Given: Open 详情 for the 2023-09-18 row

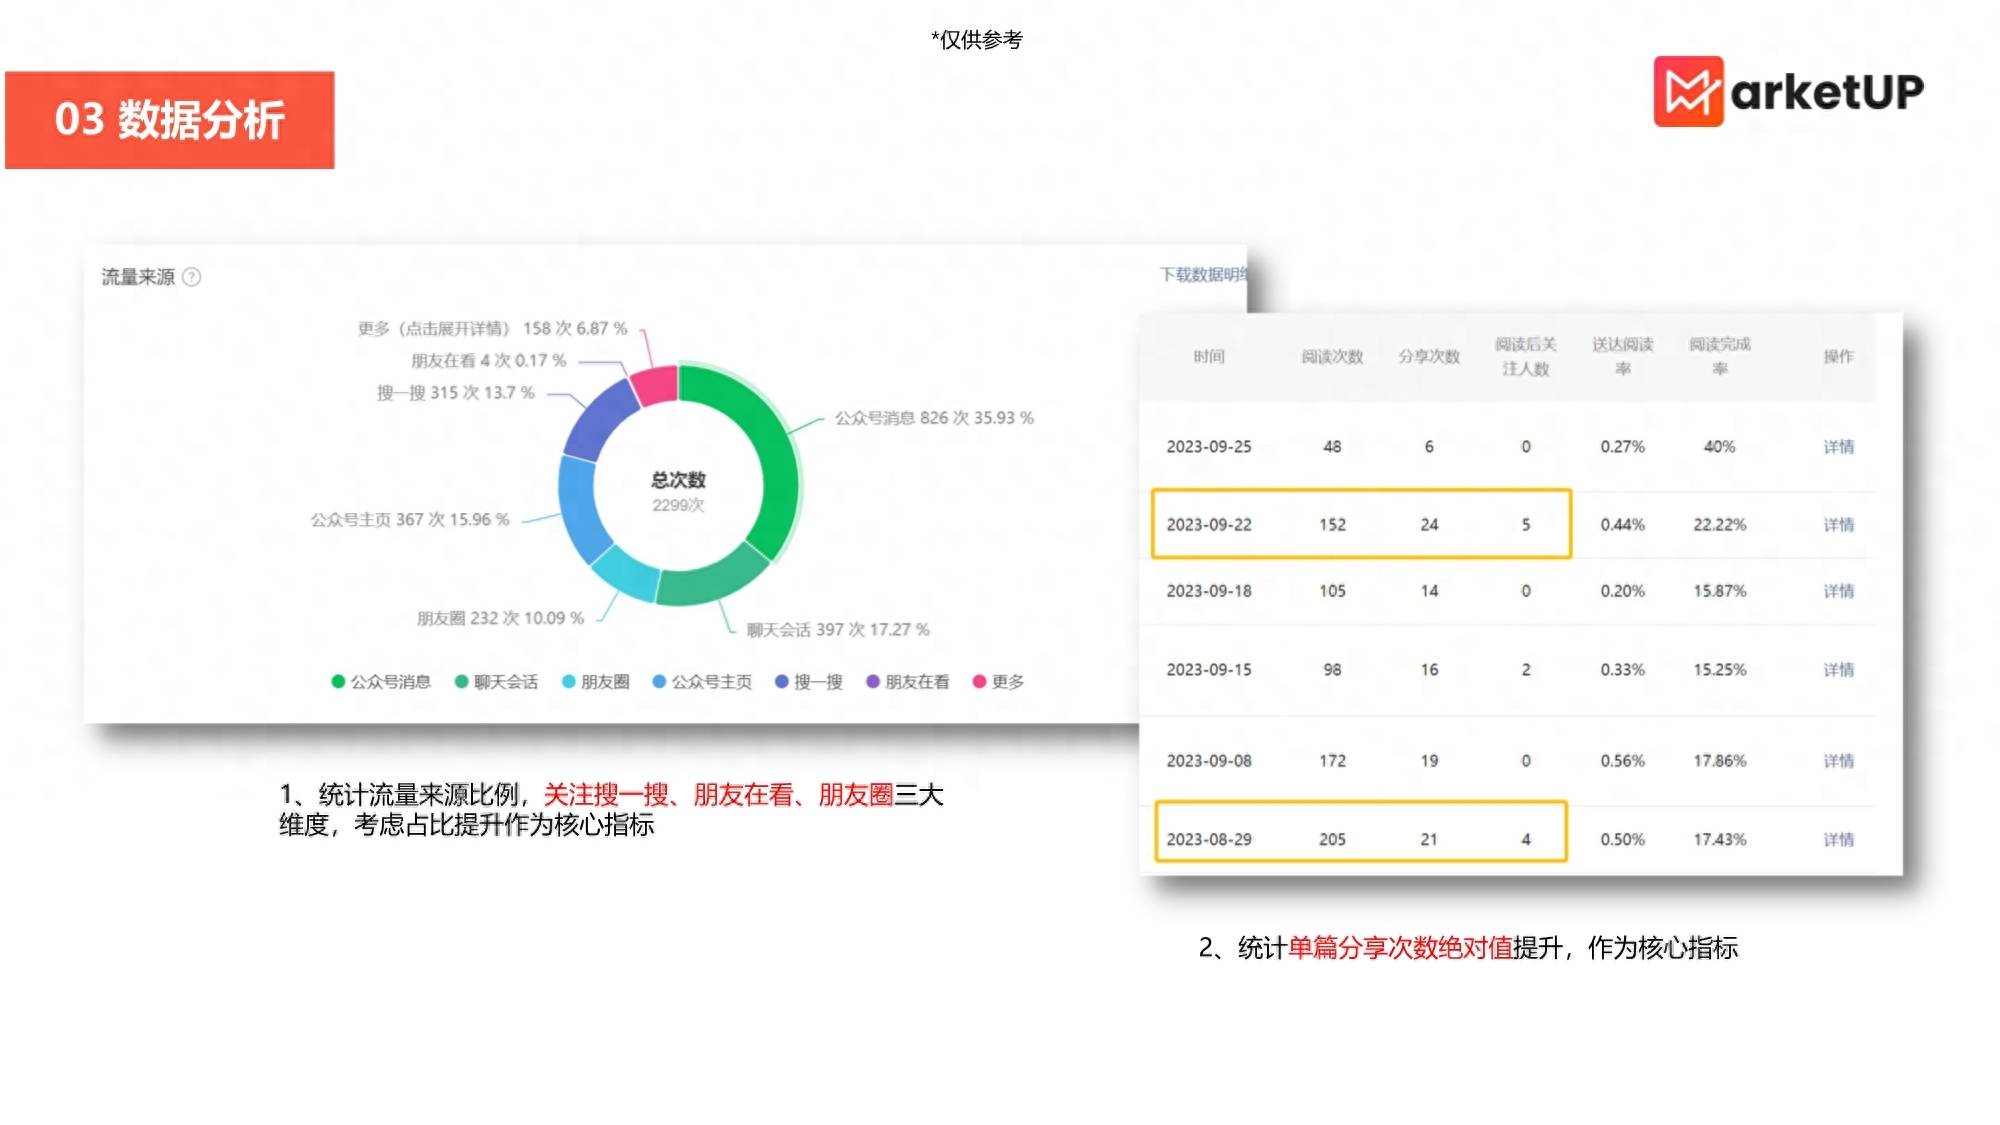Looking at the screenshot, I should click(1838, 591).
